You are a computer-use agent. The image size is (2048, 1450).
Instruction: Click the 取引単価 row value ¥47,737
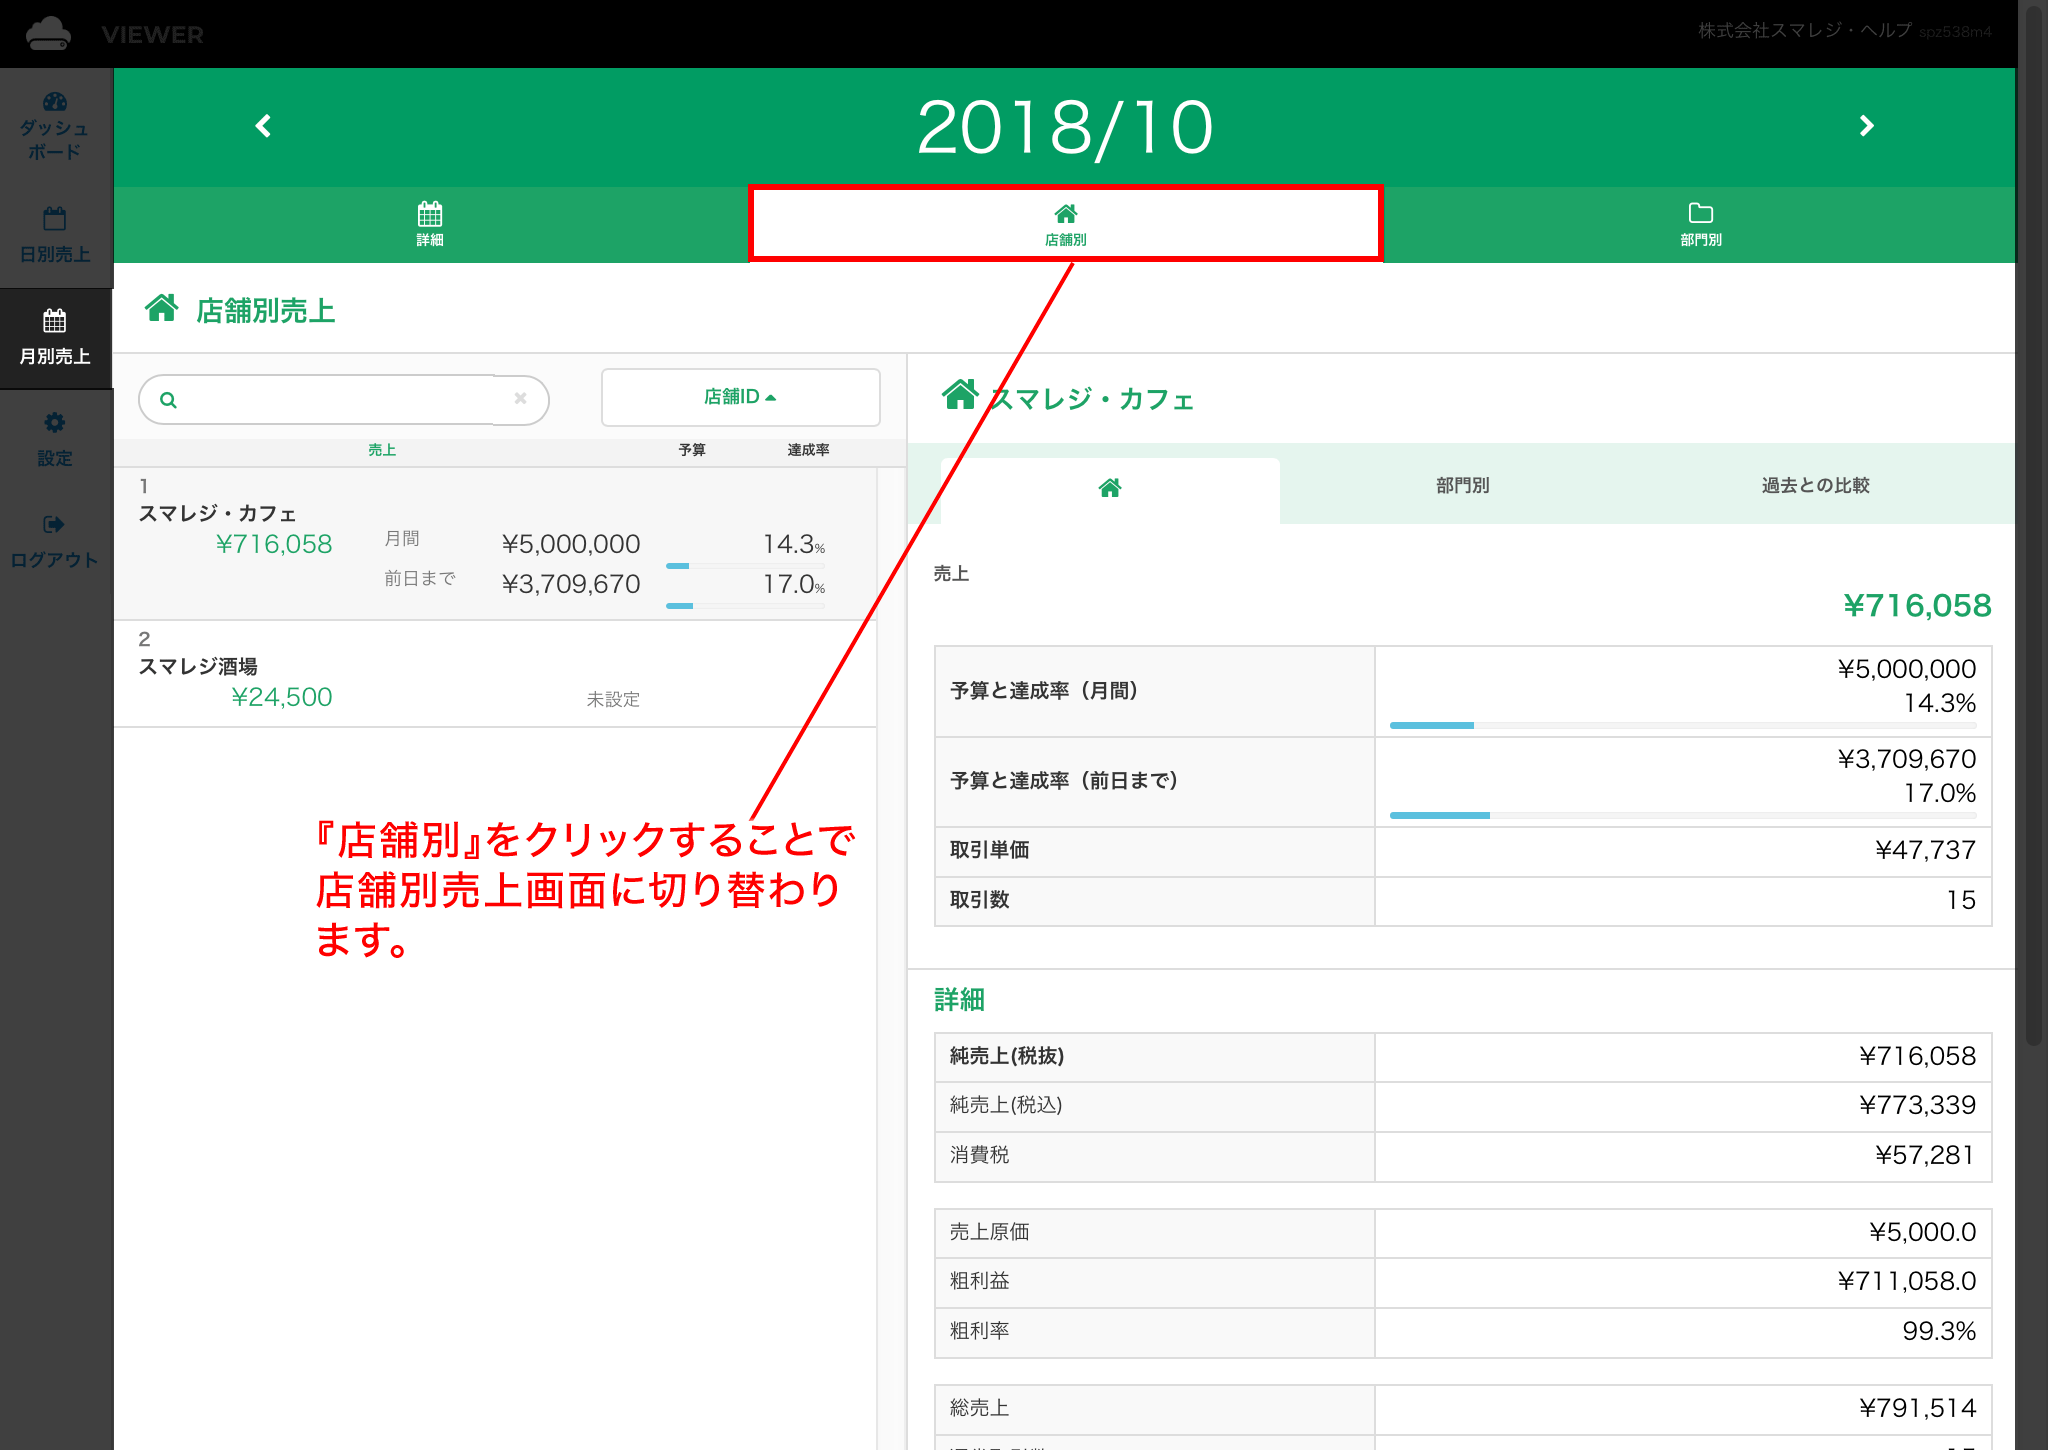click(1925, 850)
